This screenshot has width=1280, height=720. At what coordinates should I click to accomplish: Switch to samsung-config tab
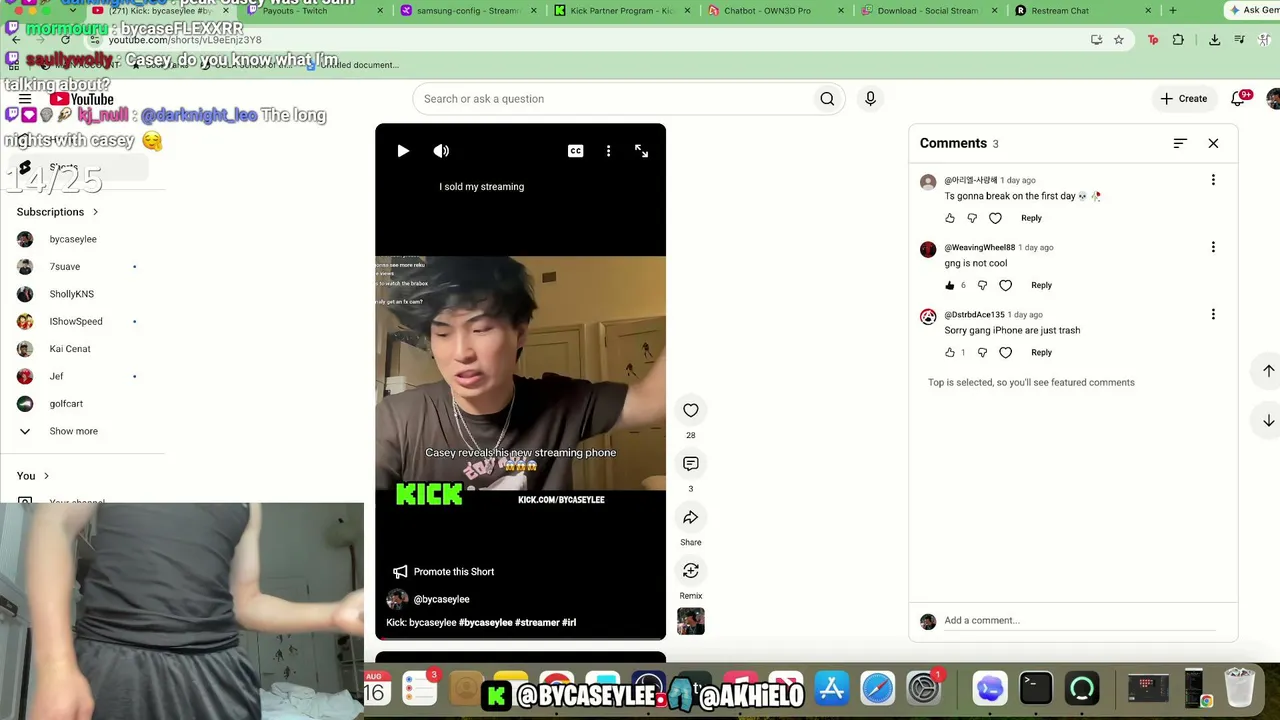(470, 11)
